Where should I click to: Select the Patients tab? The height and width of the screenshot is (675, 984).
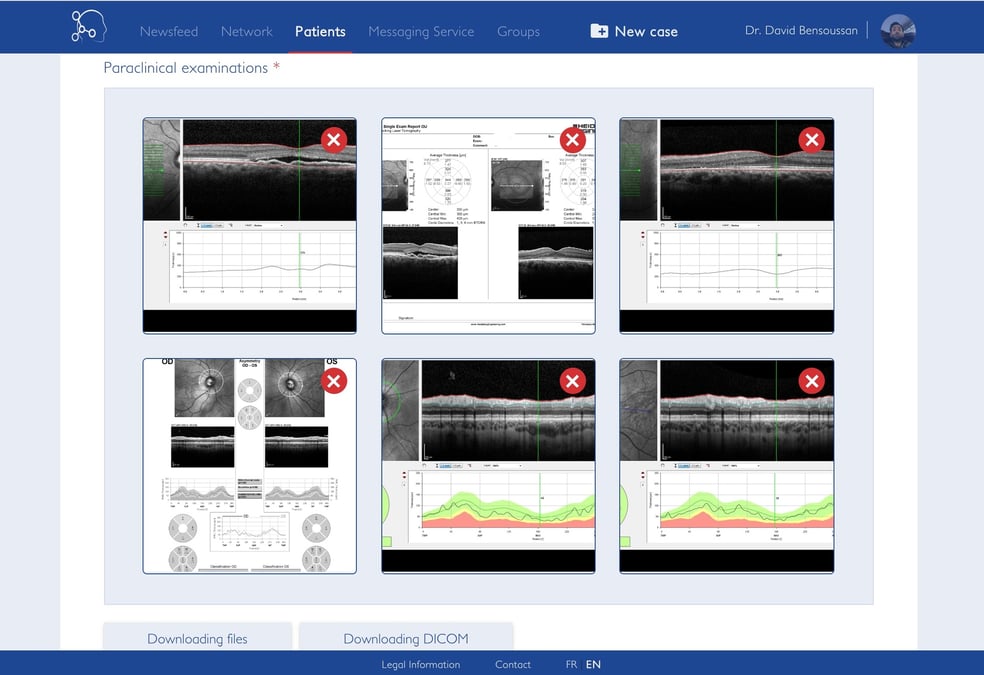point(320,31)
